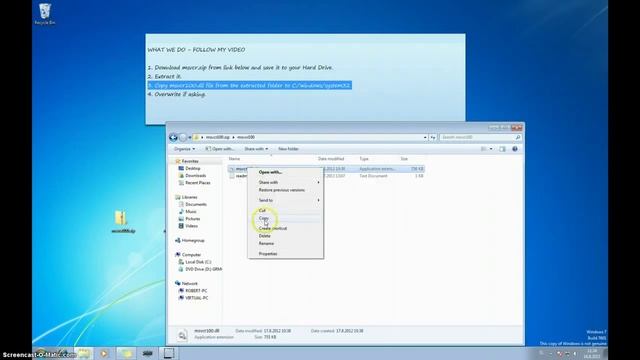Select Network in the navigation pane
640x360 pixels.
tap(189, 284)
